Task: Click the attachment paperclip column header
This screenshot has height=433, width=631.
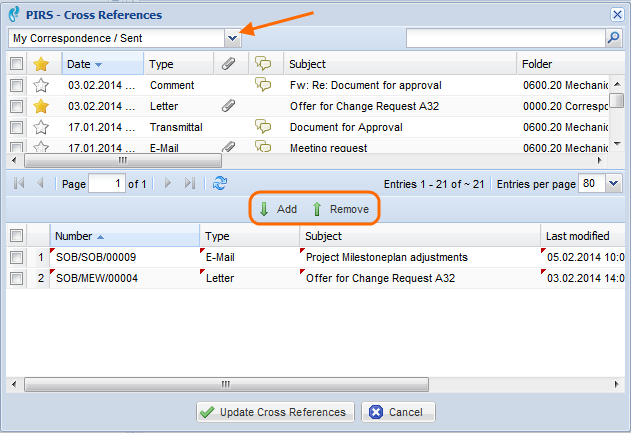Action: click(x=229, y=64)
